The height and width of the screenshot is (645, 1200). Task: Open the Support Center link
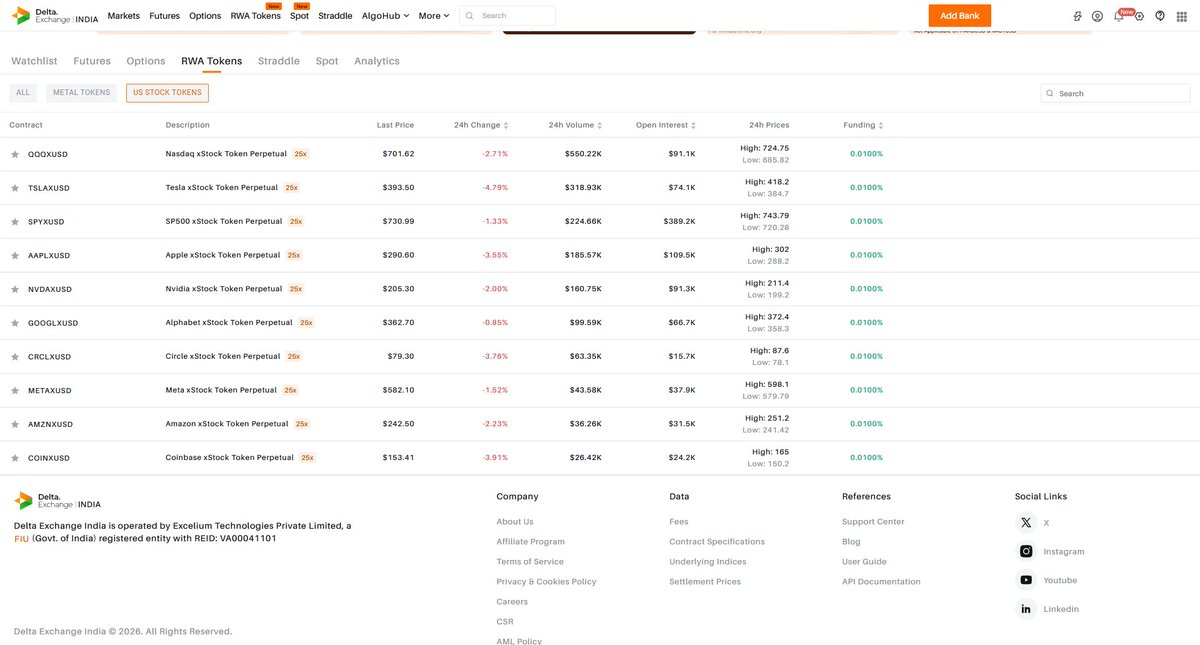pos(873,522)
